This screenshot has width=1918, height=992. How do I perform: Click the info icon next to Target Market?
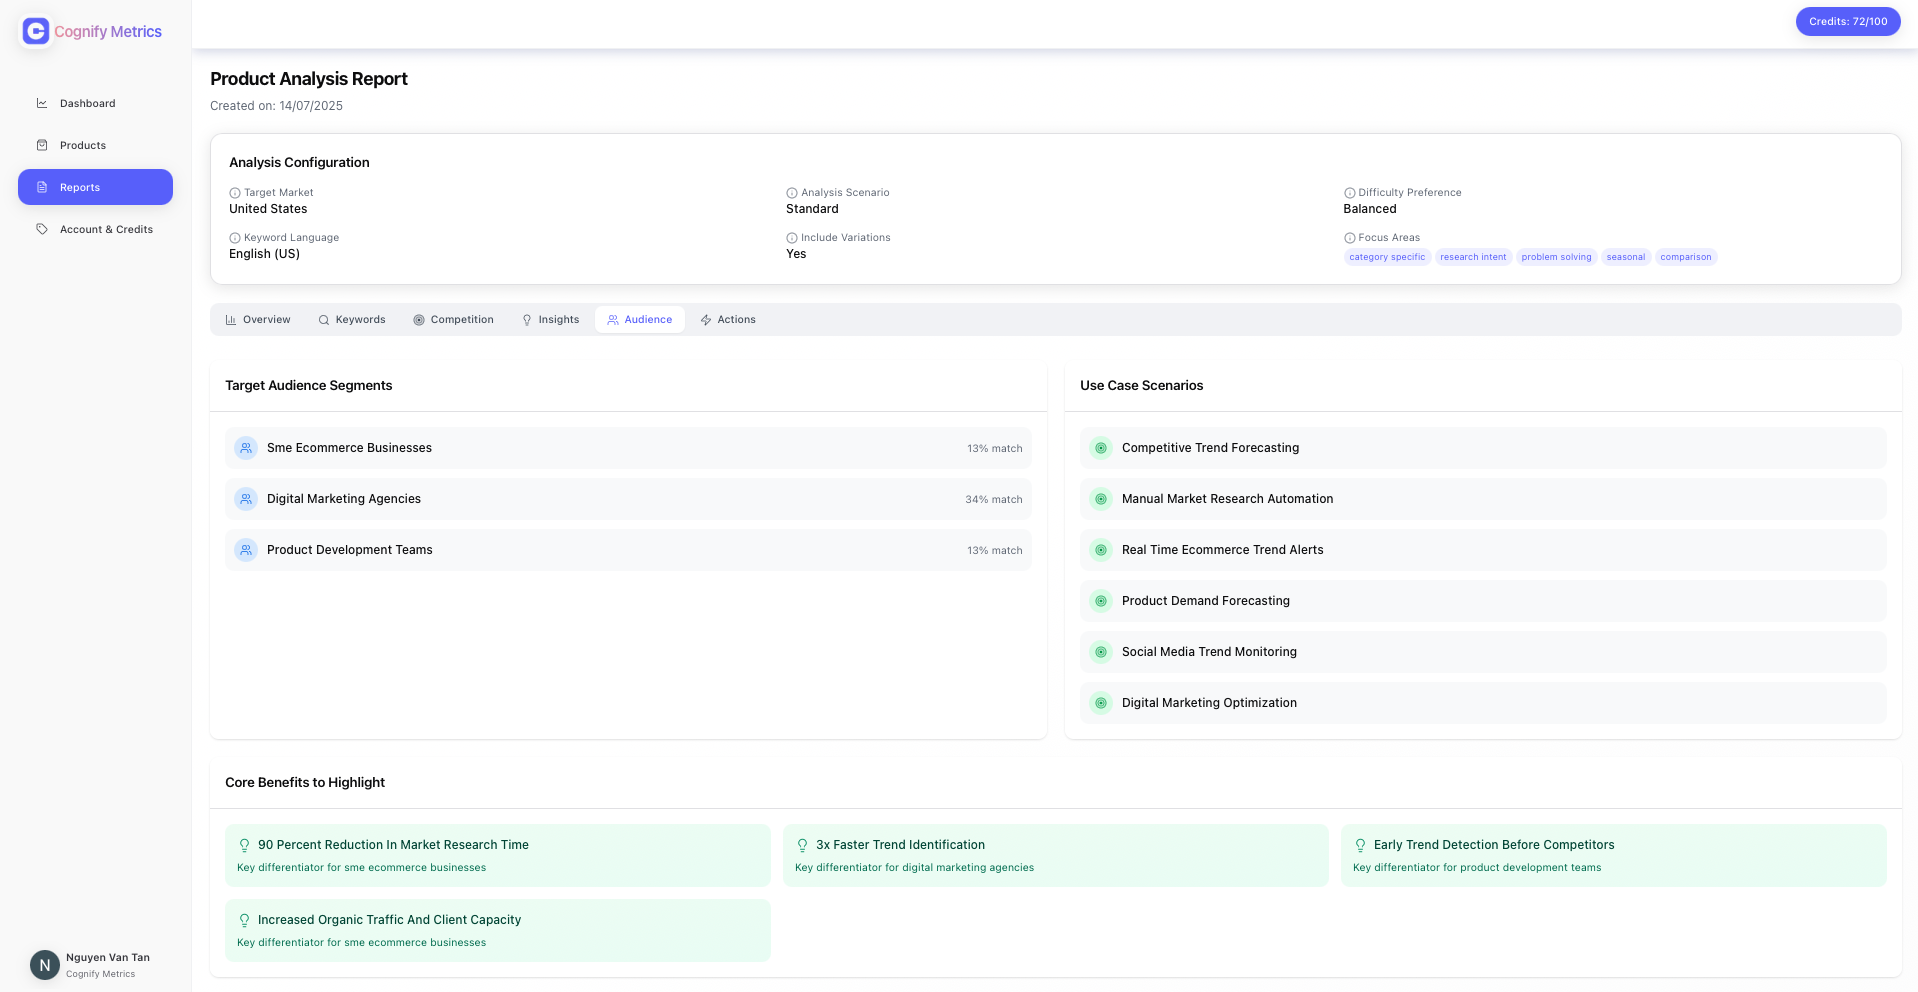pyautogui.click(x=234, y=192)
